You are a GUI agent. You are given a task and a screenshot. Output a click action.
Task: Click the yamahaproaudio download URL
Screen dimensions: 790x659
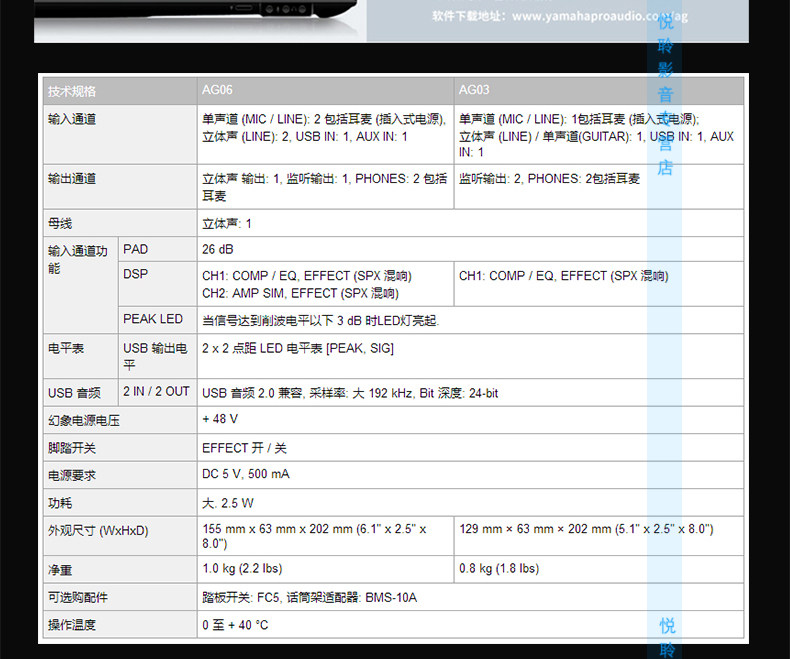coord(600,16)
